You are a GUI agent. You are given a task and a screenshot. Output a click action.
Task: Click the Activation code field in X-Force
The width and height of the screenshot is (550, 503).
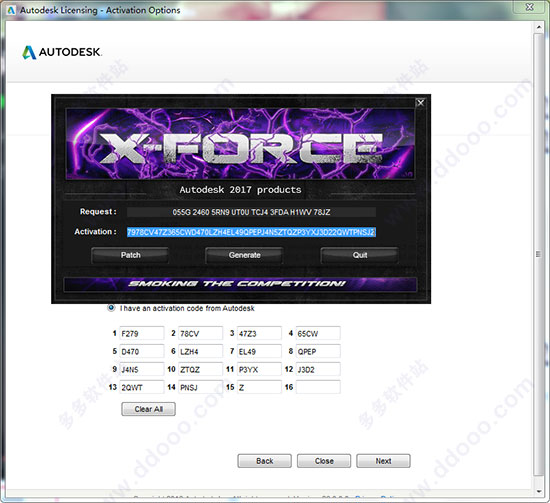pyautogui.click(x=251, y=232)
